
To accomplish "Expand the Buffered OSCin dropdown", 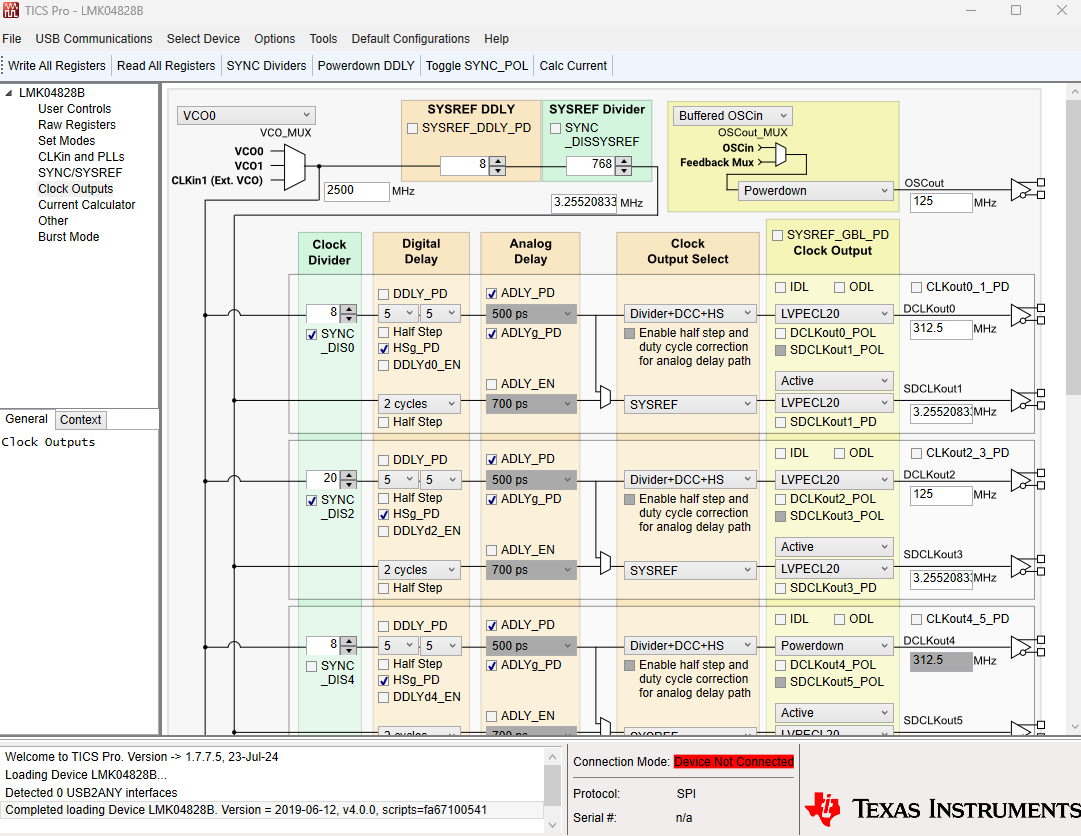I will 732,116.
